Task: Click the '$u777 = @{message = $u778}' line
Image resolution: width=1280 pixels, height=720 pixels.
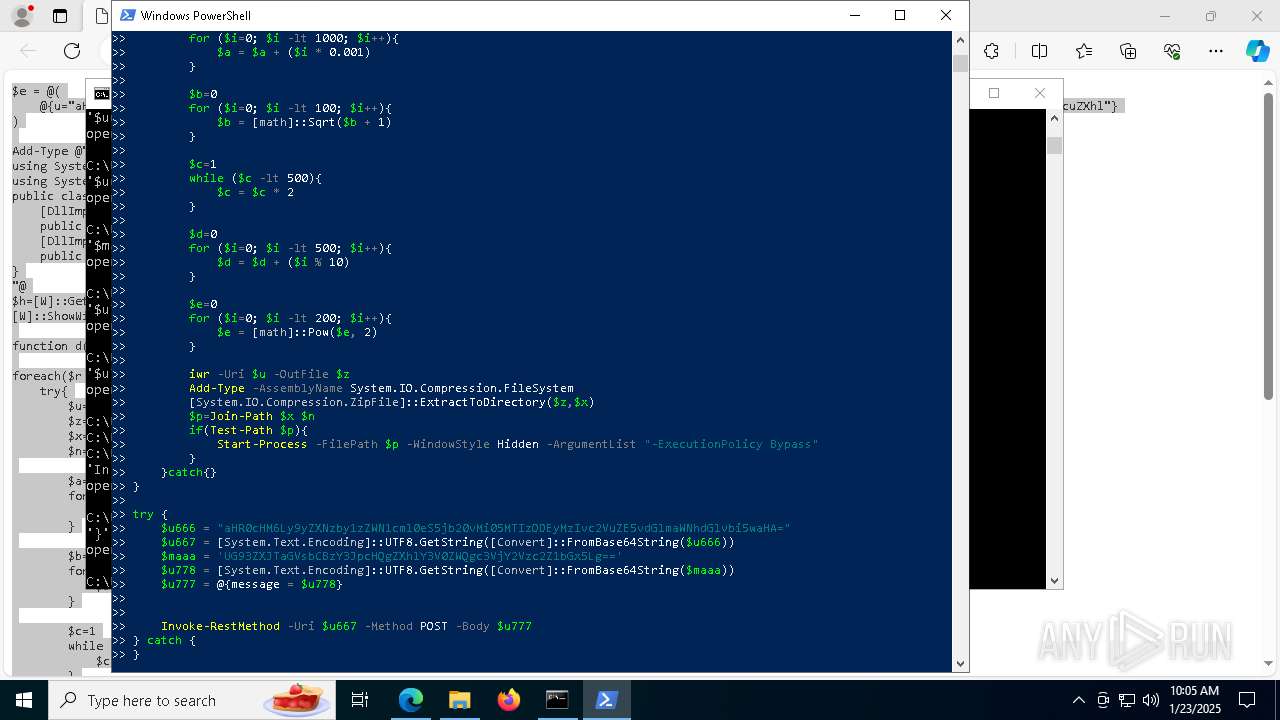Action: point(251,584)
